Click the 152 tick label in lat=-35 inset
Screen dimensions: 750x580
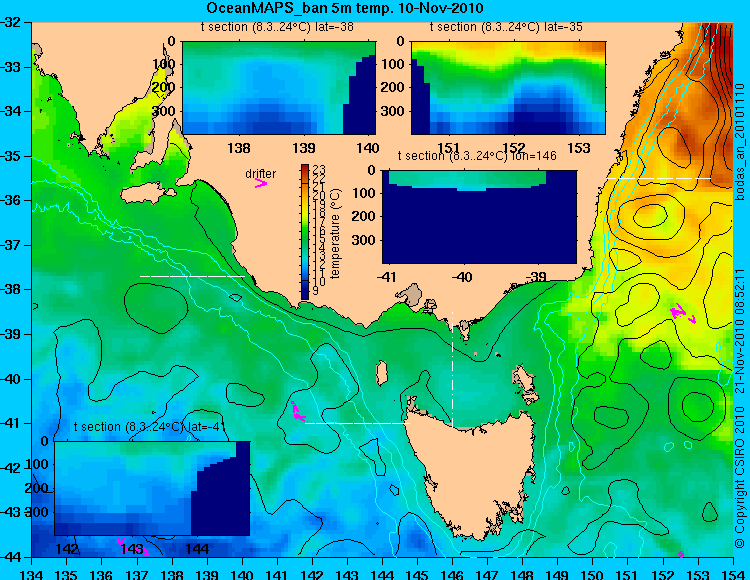click(x=514, y=148)
